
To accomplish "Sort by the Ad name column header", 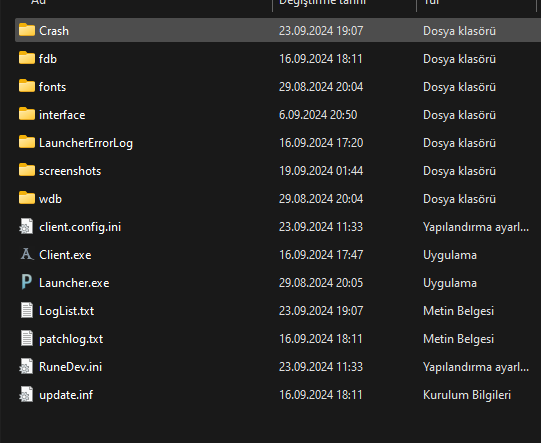I will [38, 2].
